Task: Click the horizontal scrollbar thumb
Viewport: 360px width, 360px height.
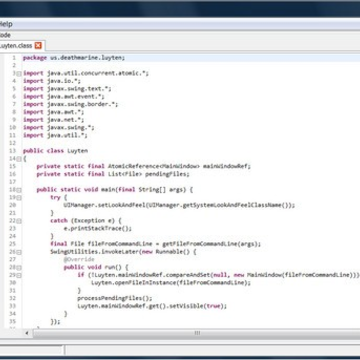Action: pos(197,333)
